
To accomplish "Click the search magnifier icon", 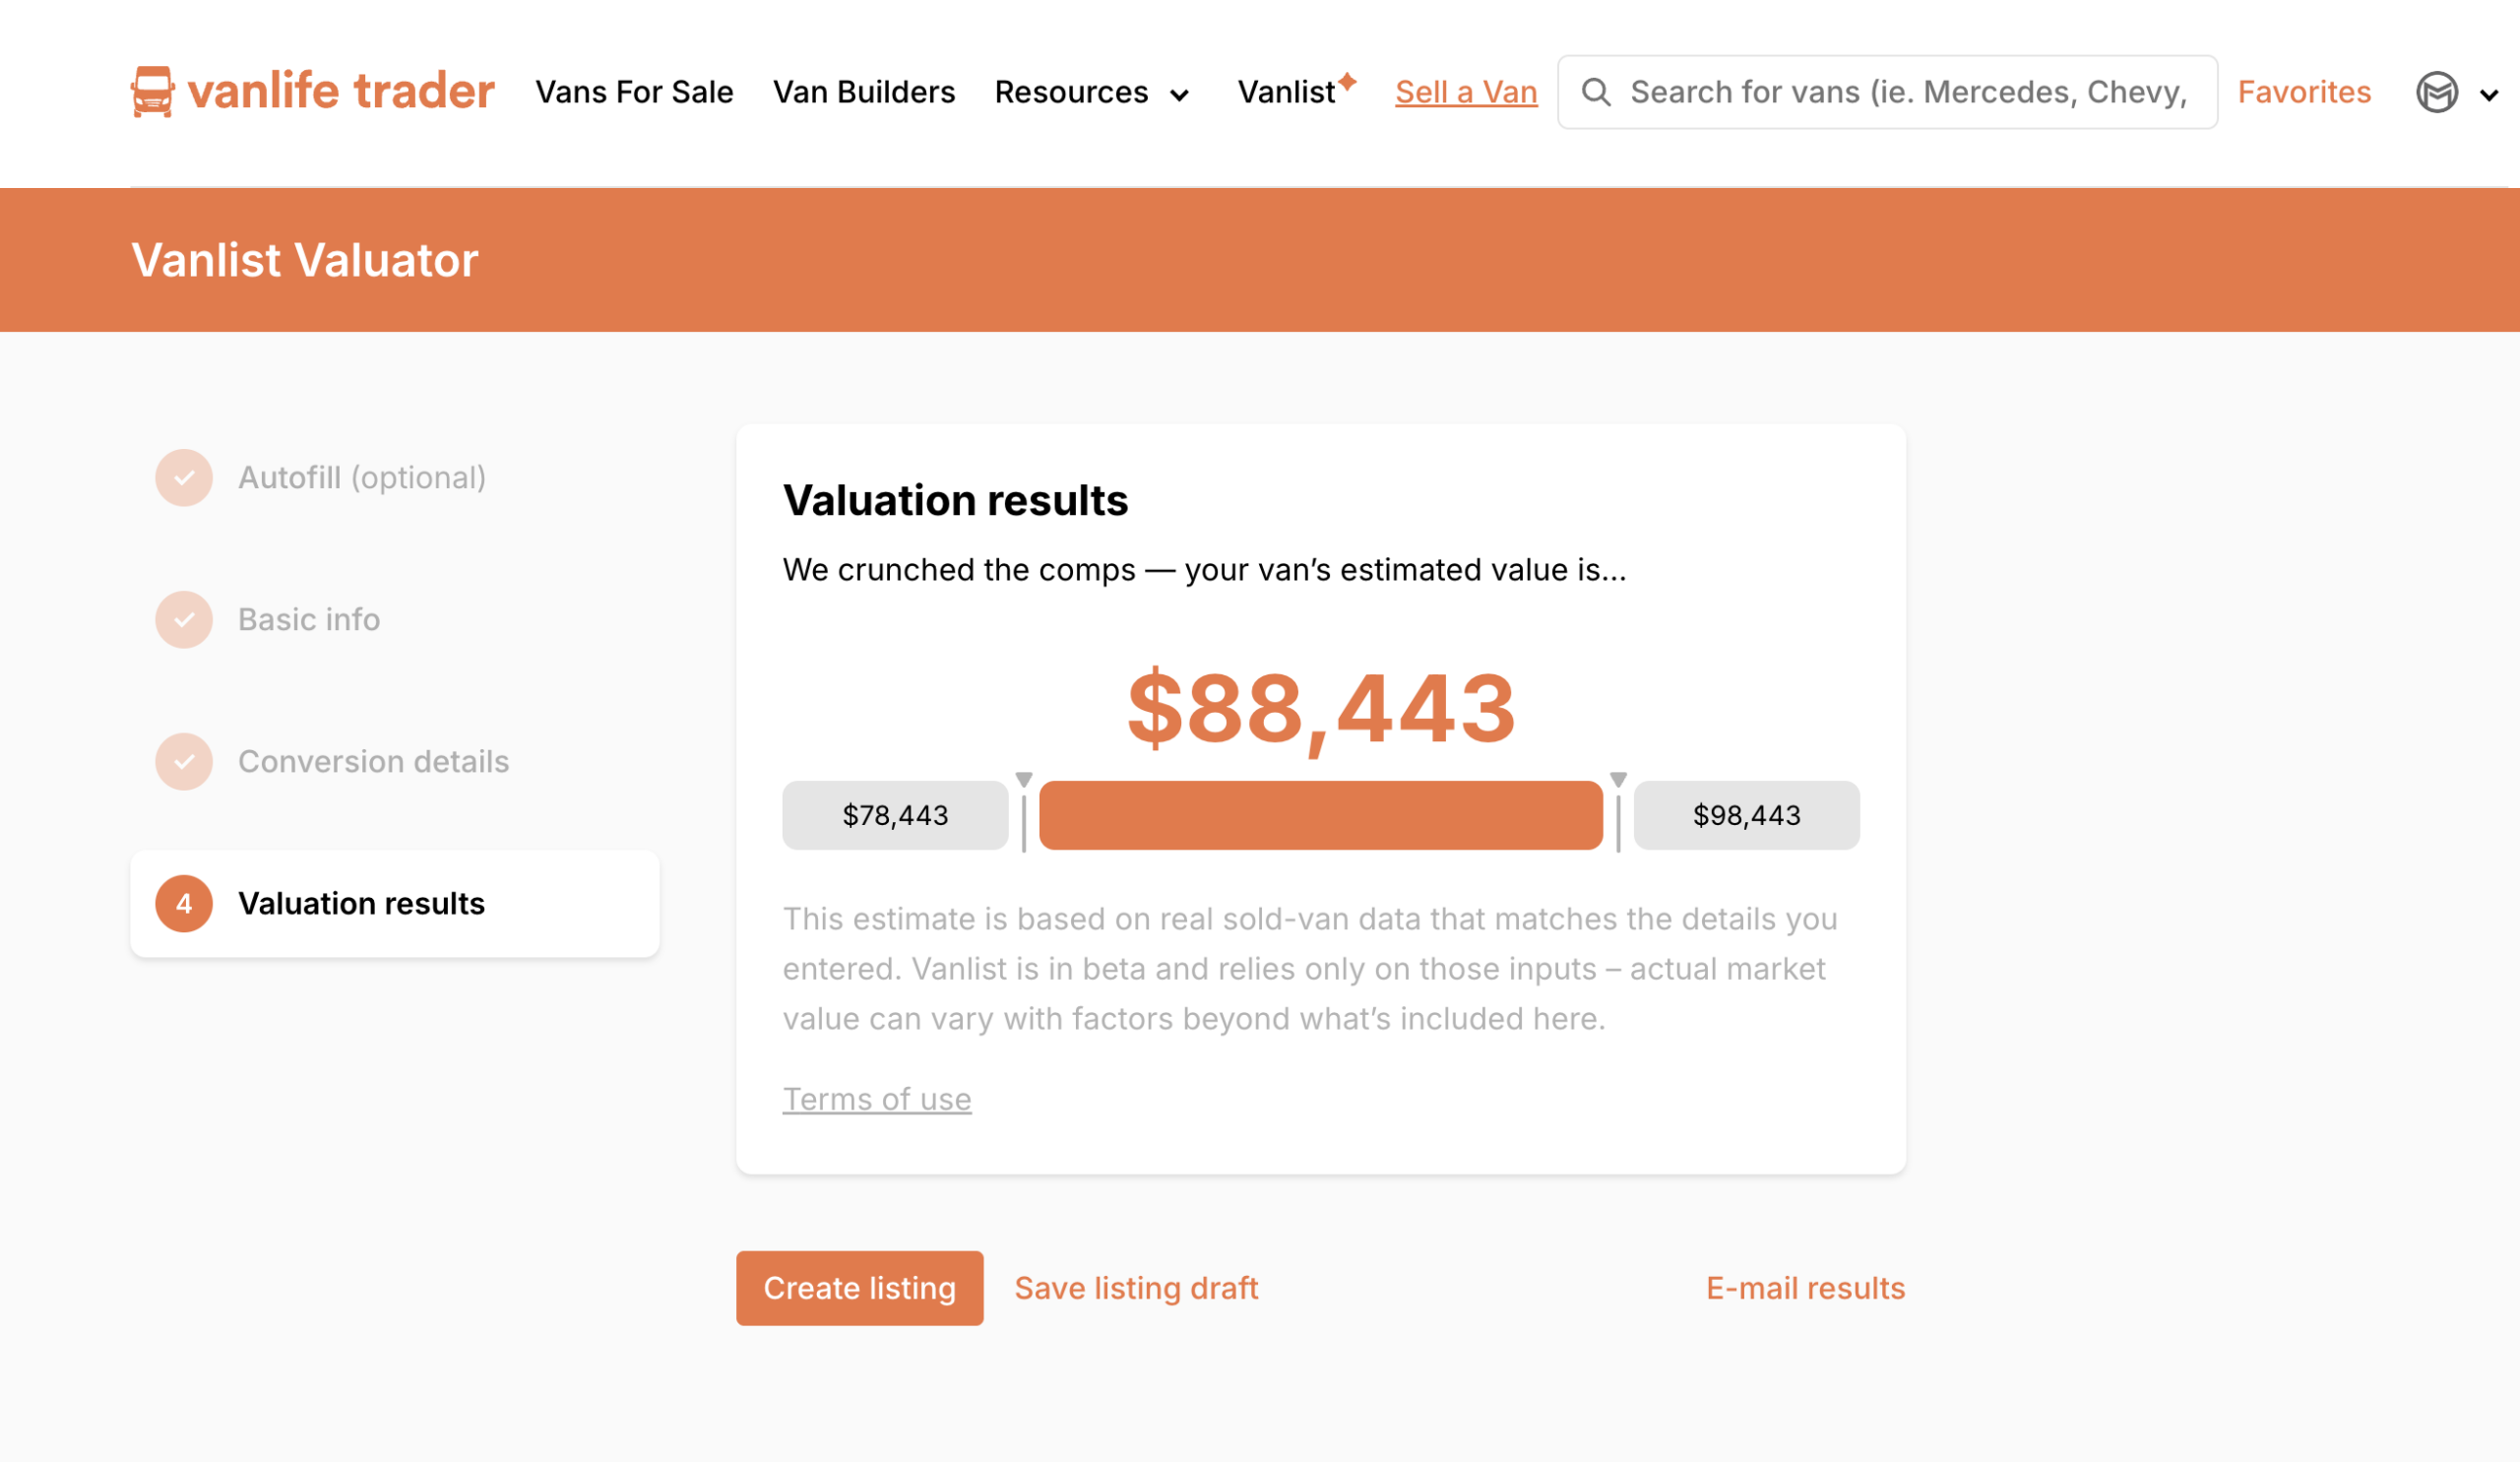I will 1596,92.
